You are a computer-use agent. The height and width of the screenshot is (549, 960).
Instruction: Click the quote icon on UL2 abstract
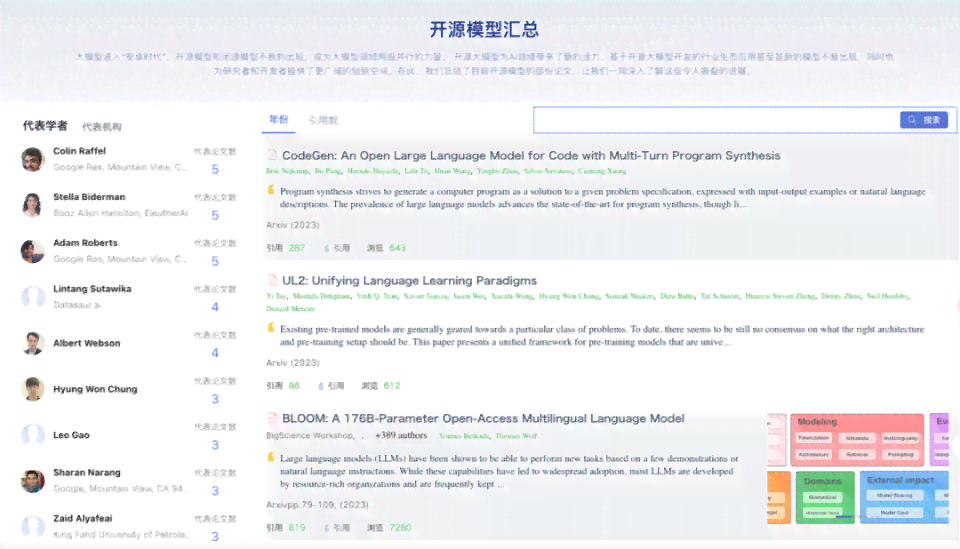[x=271, y=327]
